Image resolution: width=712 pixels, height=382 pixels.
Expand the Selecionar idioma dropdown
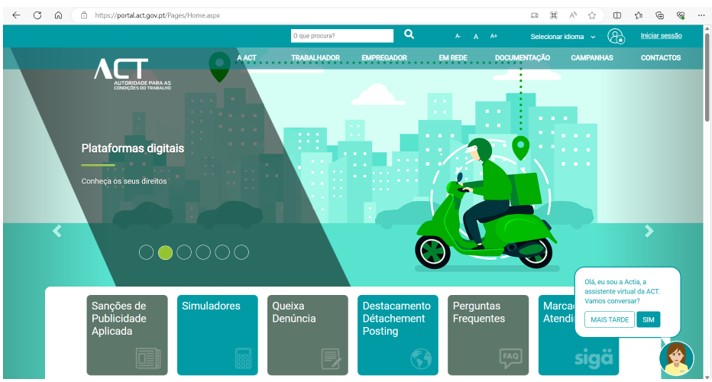click(563, 37)
